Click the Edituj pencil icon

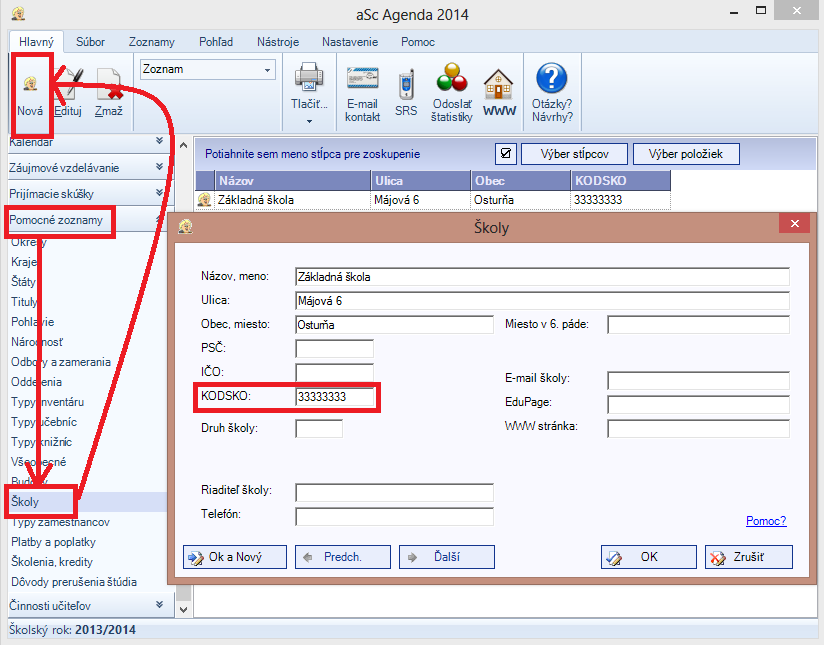coord(69,85)
